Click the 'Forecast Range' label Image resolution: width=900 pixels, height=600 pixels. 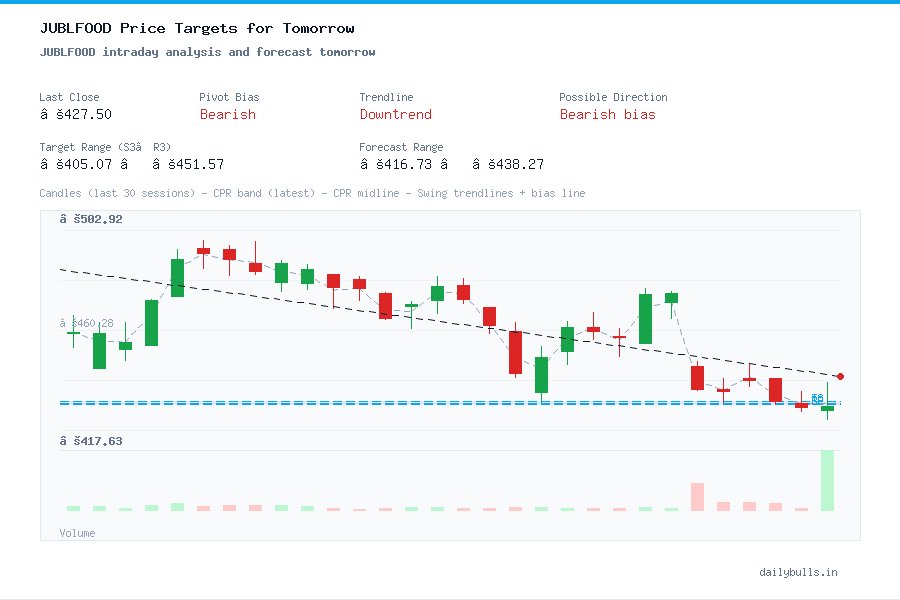[x=401, y=147]
